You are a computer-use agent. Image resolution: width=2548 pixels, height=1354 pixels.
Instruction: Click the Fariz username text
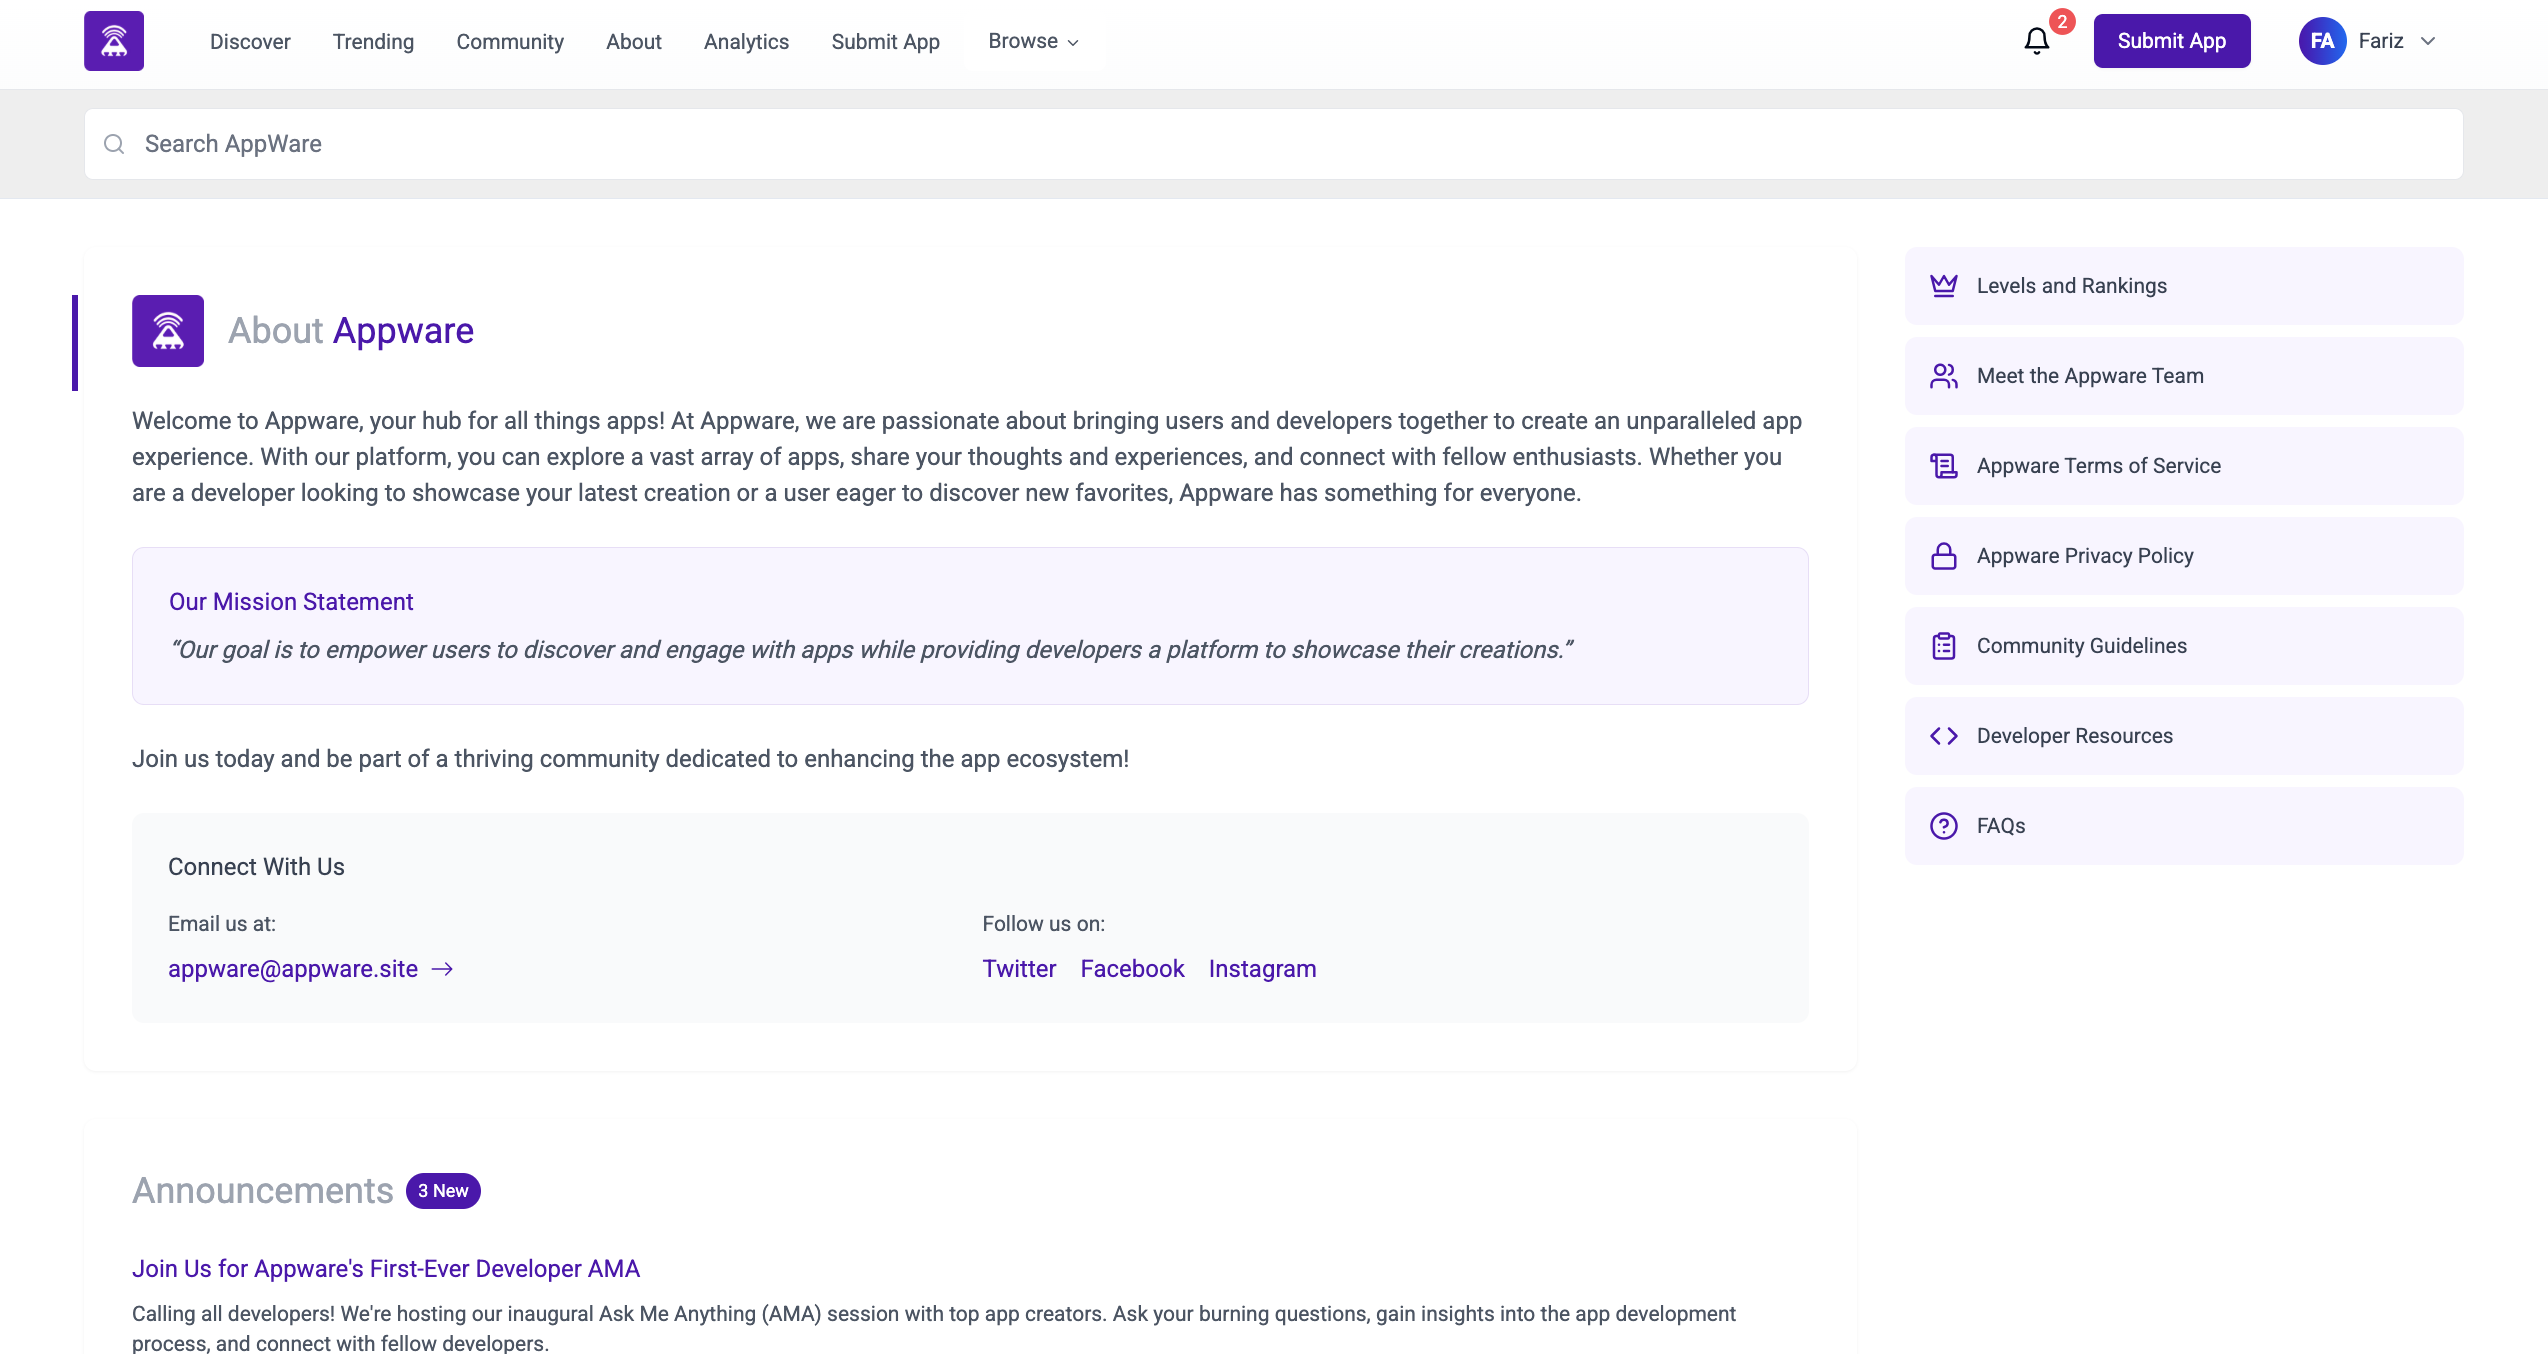tap(2380, 41)
